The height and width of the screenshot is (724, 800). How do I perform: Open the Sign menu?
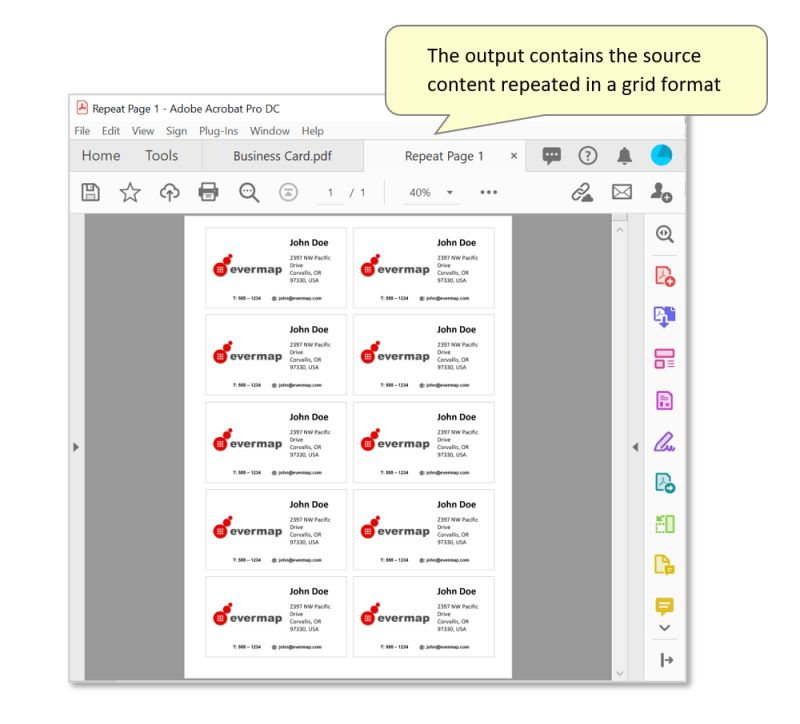(x=176, y=131)
